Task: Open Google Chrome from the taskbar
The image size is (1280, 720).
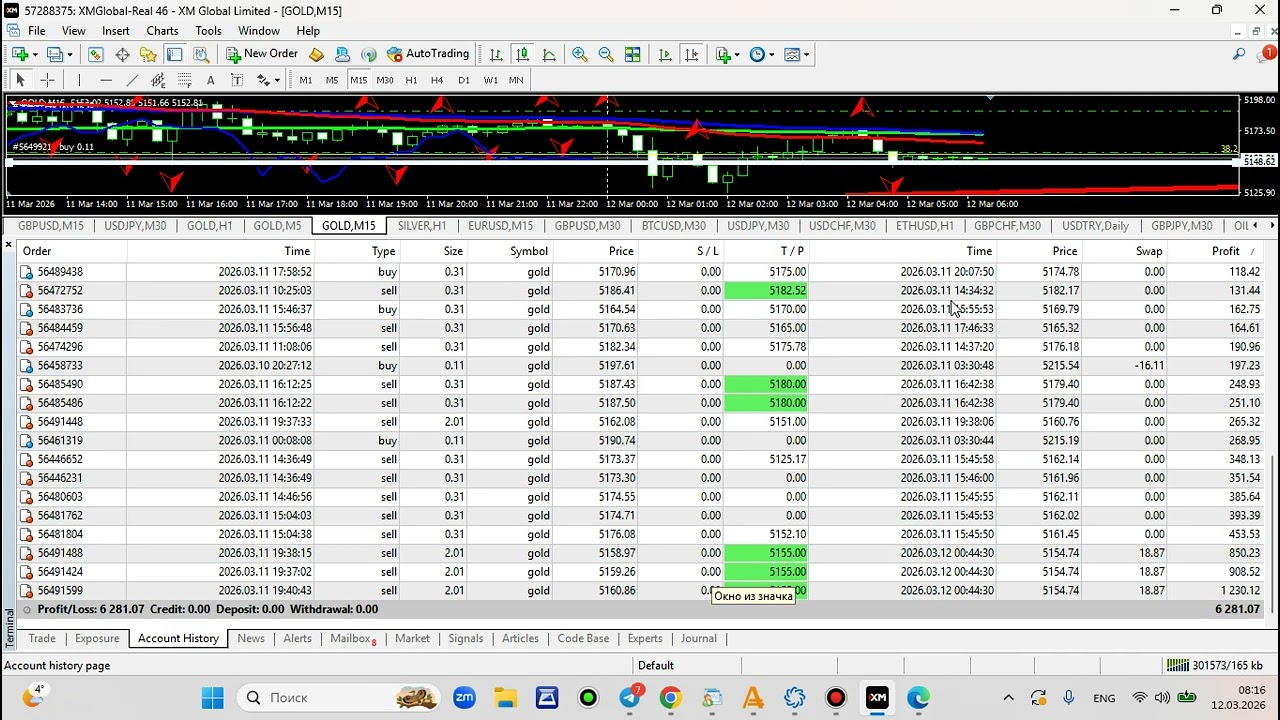Action: (x=670, y=698)
